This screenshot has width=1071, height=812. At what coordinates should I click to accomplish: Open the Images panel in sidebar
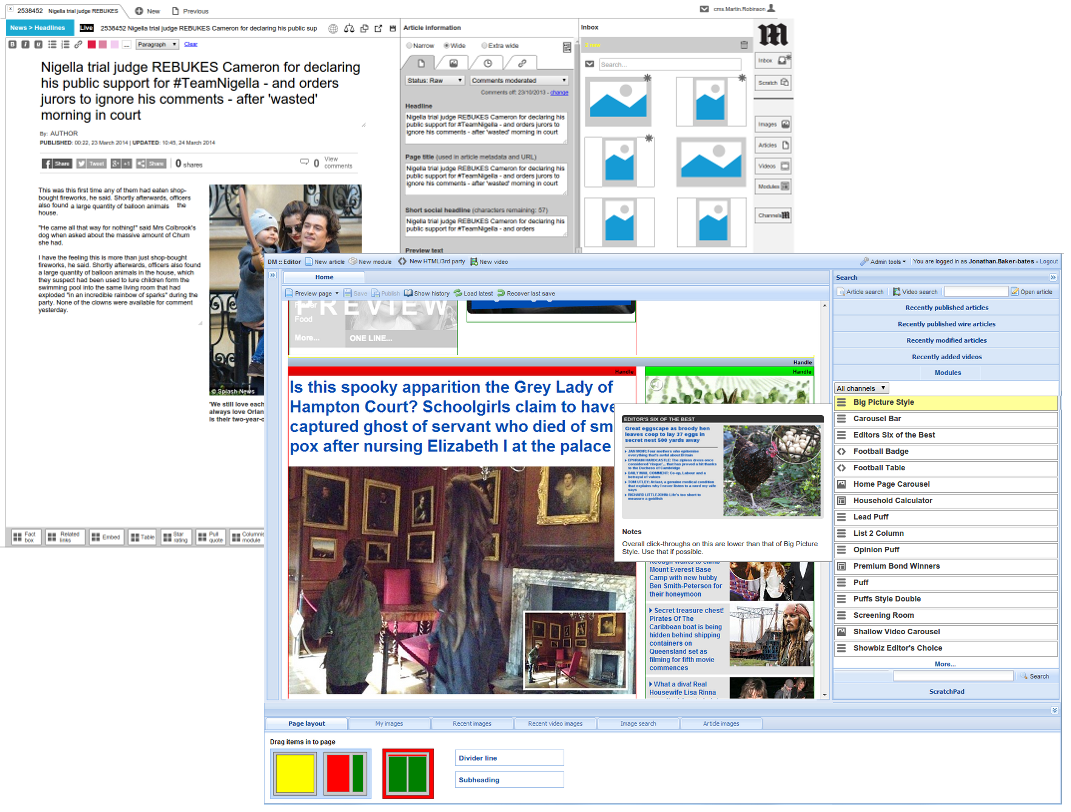tap(773, 124)
